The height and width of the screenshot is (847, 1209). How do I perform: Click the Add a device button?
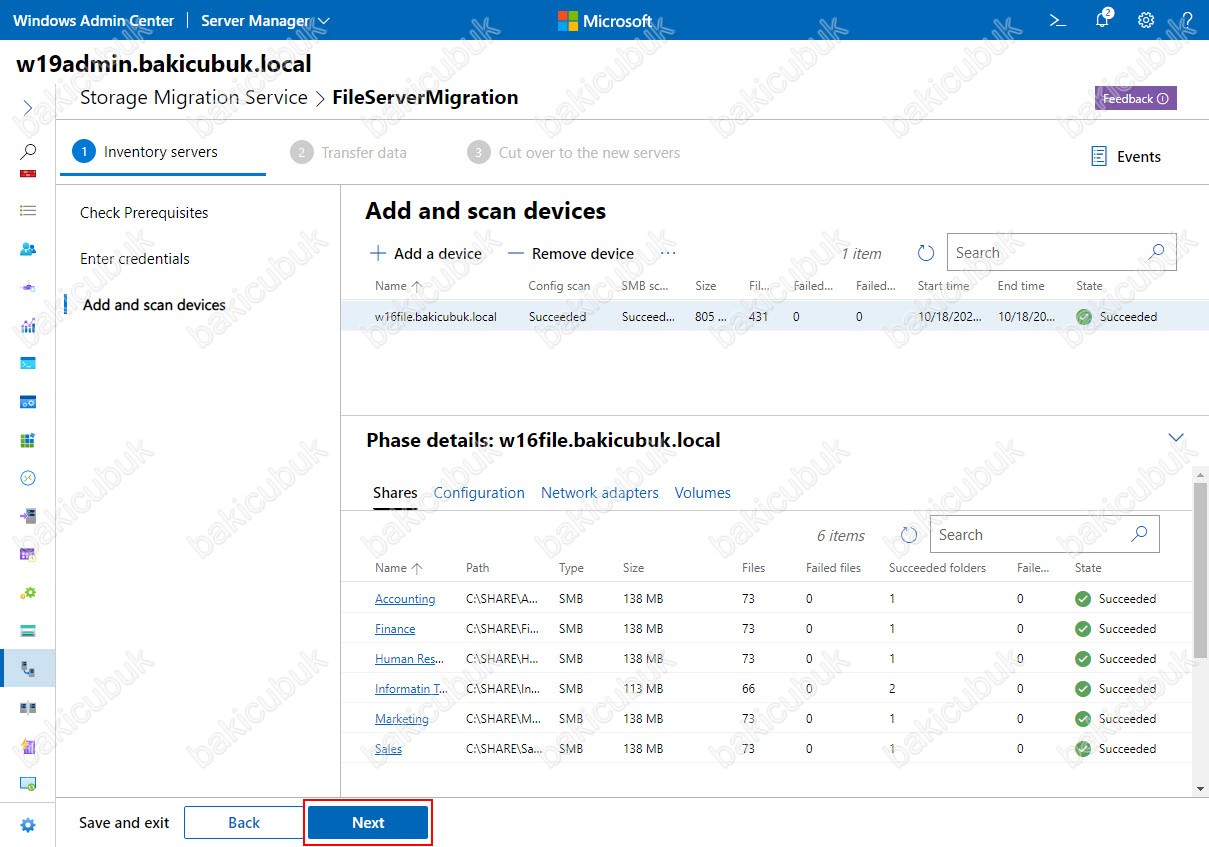(426, 254)
